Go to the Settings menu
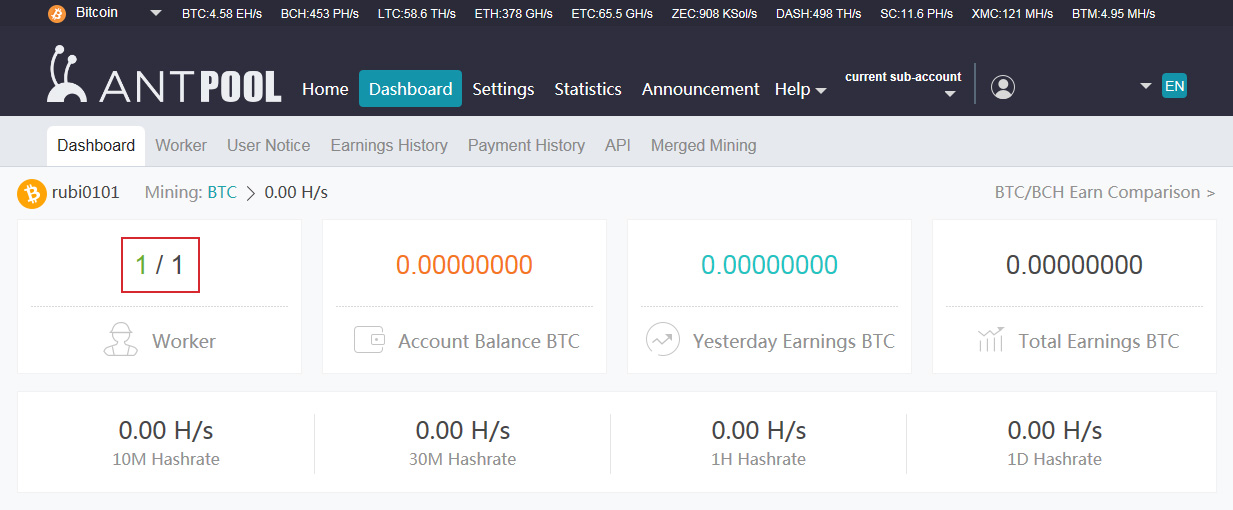This screenshot has width=1233, height=510. (503, 89)
